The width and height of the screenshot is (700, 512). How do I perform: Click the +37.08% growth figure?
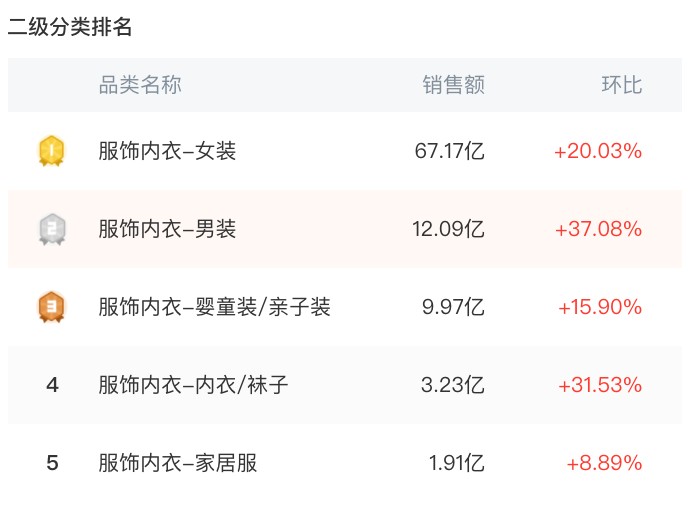click(x=599, y=229)
